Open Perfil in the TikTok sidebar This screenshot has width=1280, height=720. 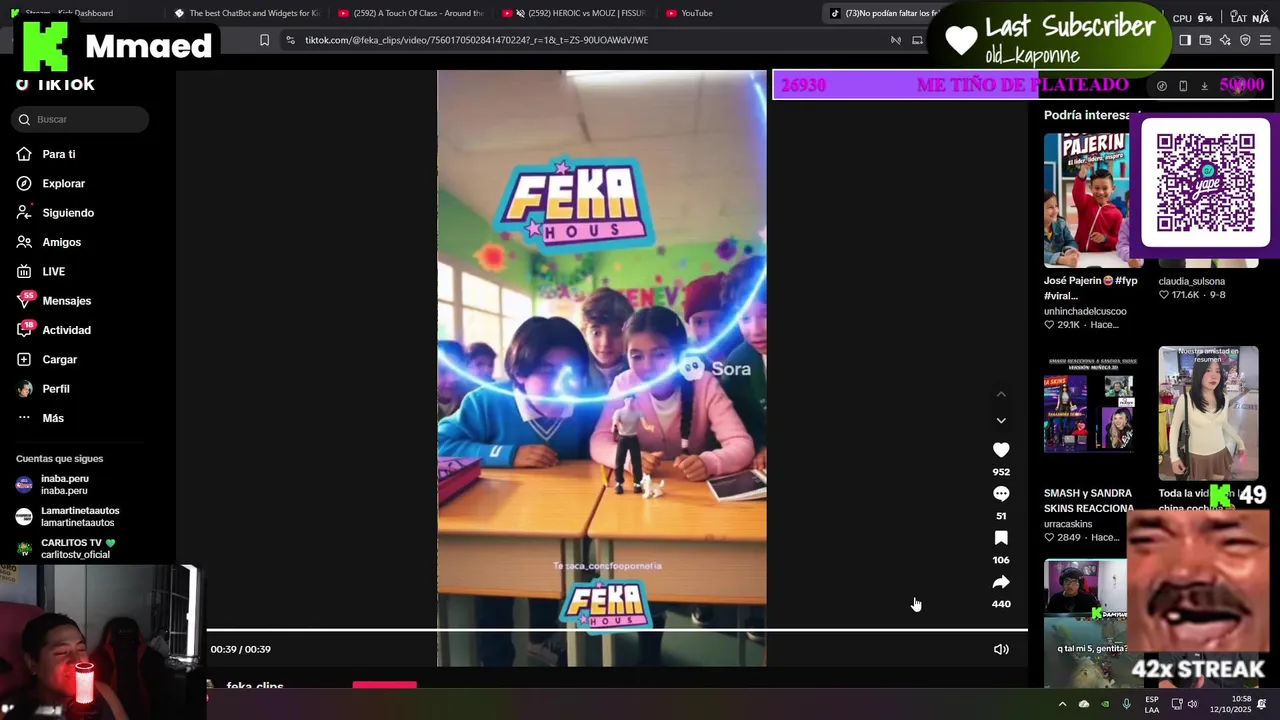point(43,389)
